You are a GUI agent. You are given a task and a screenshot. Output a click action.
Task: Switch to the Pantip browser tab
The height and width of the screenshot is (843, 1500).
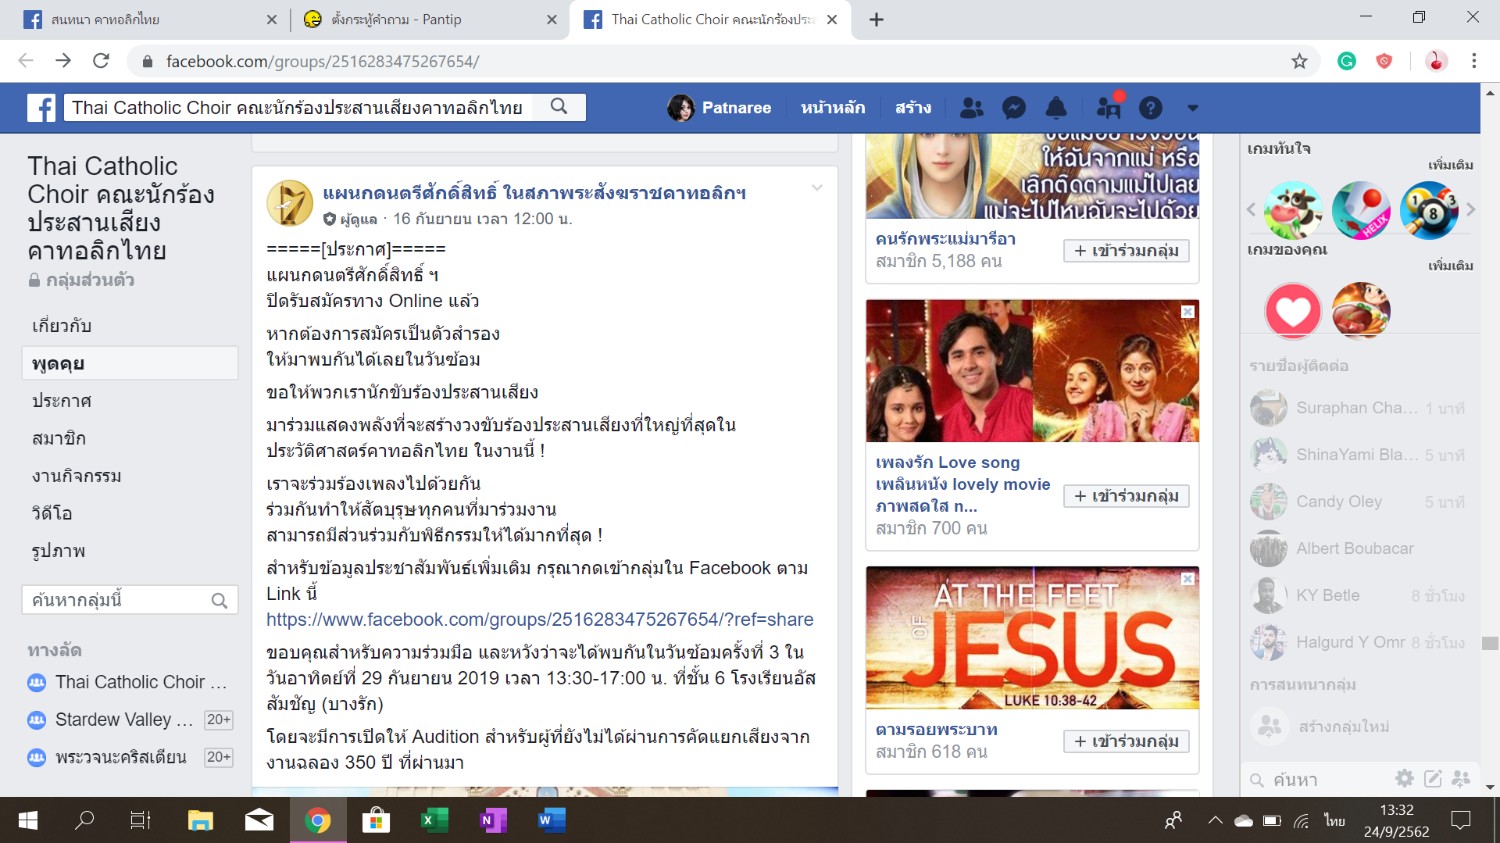430,20
